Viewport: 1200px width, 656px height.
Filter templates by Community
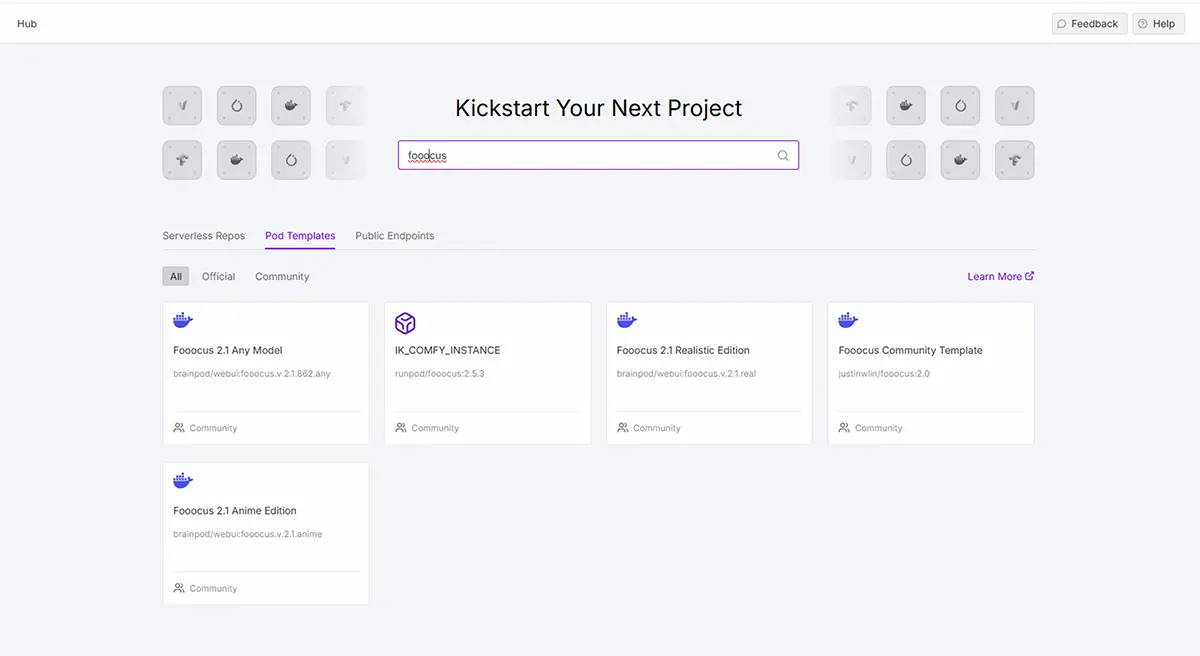click(x=282, y=276)
